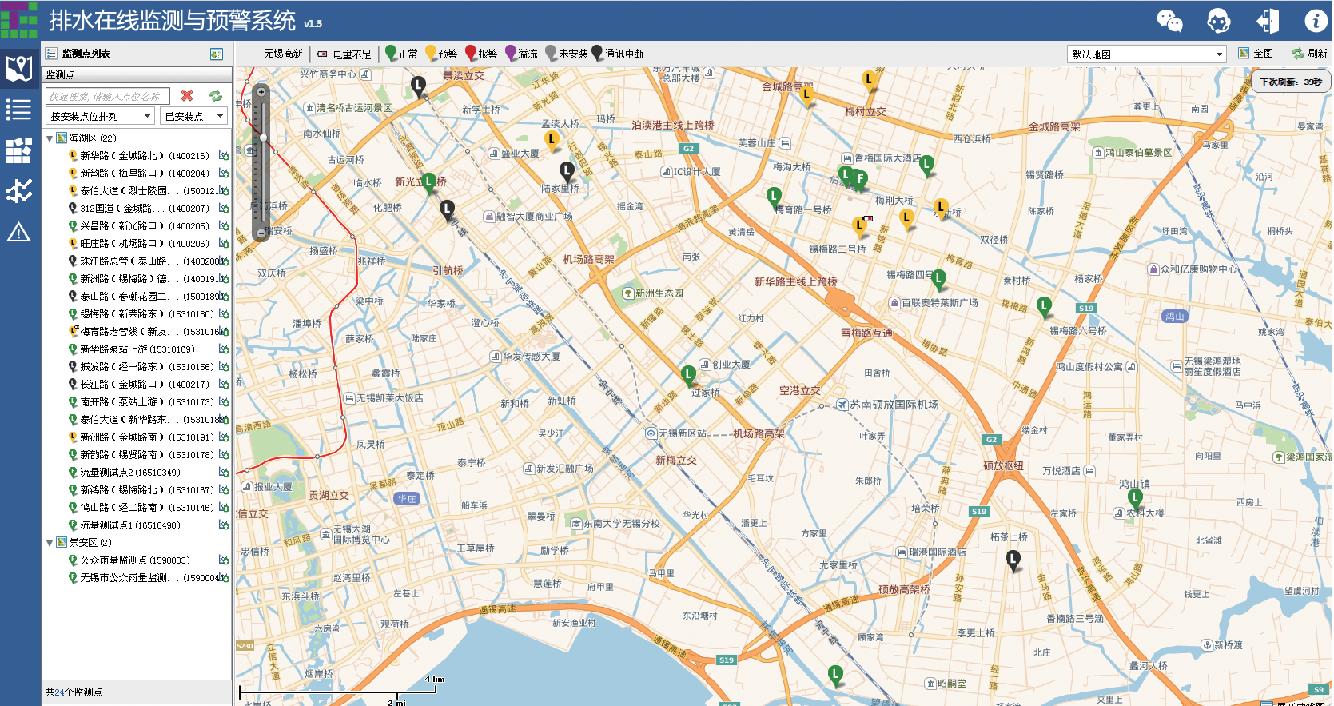Select green marker by S19 at bottom
The width and height of the screenshot is (1334, 706).
(835, 676)
